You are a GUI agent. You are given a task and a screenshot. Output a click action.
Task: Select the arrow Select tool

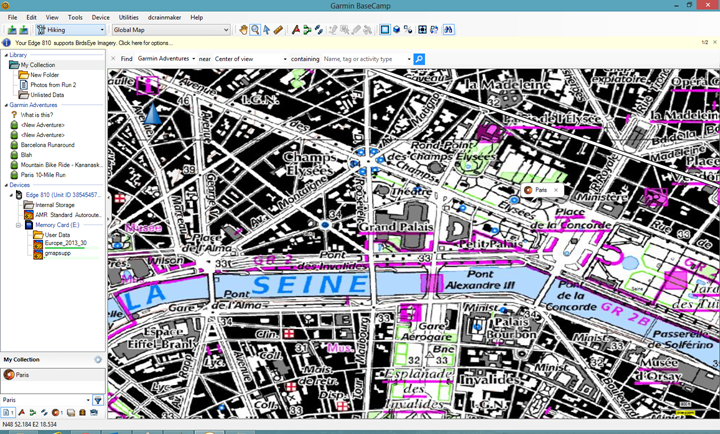tap(266, 30)
